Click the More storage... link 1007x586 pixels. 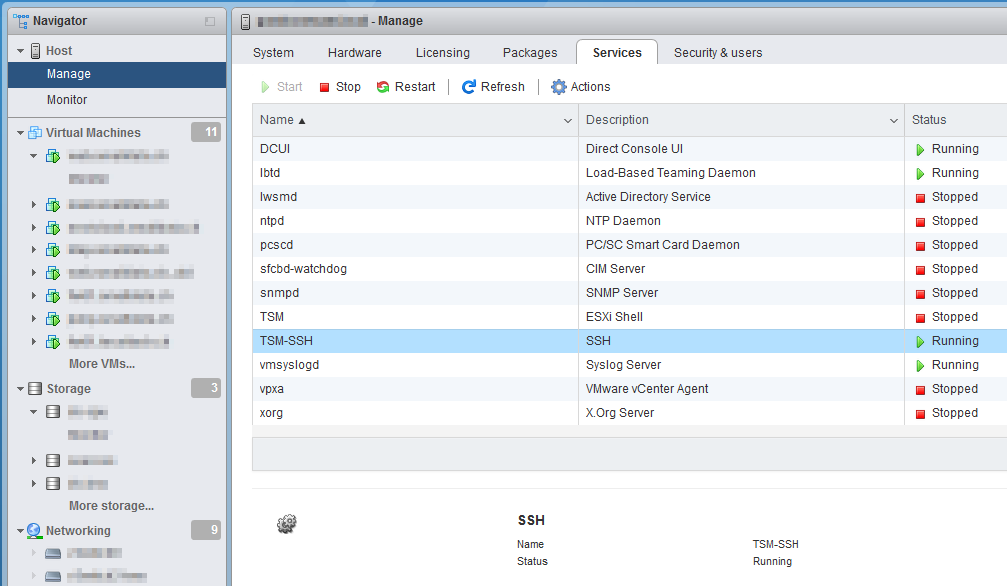coord(112,506)
